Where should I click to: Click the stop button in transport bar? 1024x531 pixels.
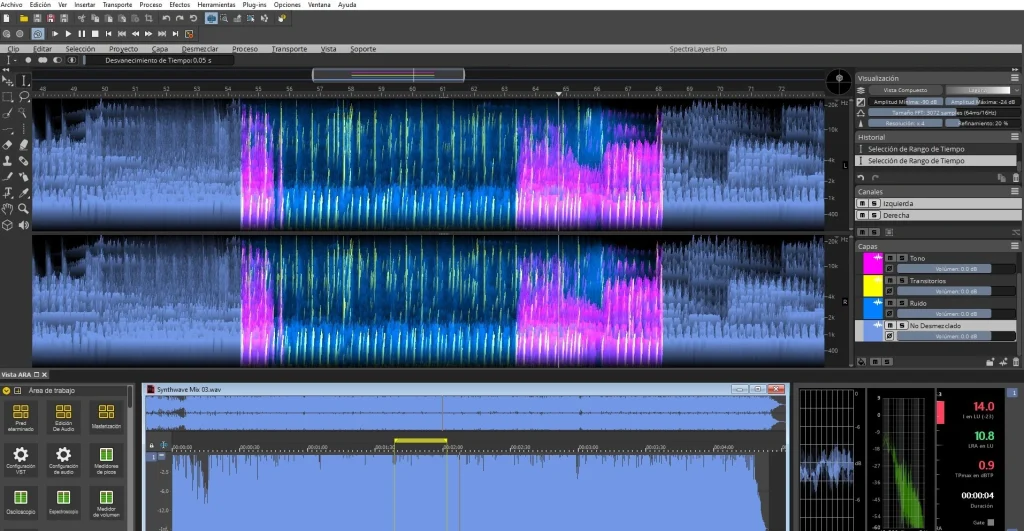click(x=95, y=34)
